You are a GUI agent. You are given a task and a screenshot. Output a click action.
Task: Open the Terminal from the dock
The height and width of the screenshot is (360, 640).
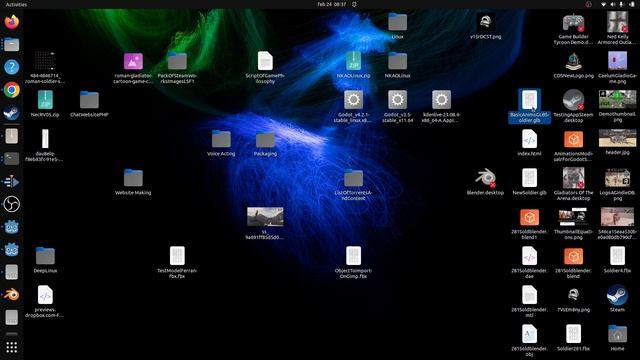pos(11,158)
